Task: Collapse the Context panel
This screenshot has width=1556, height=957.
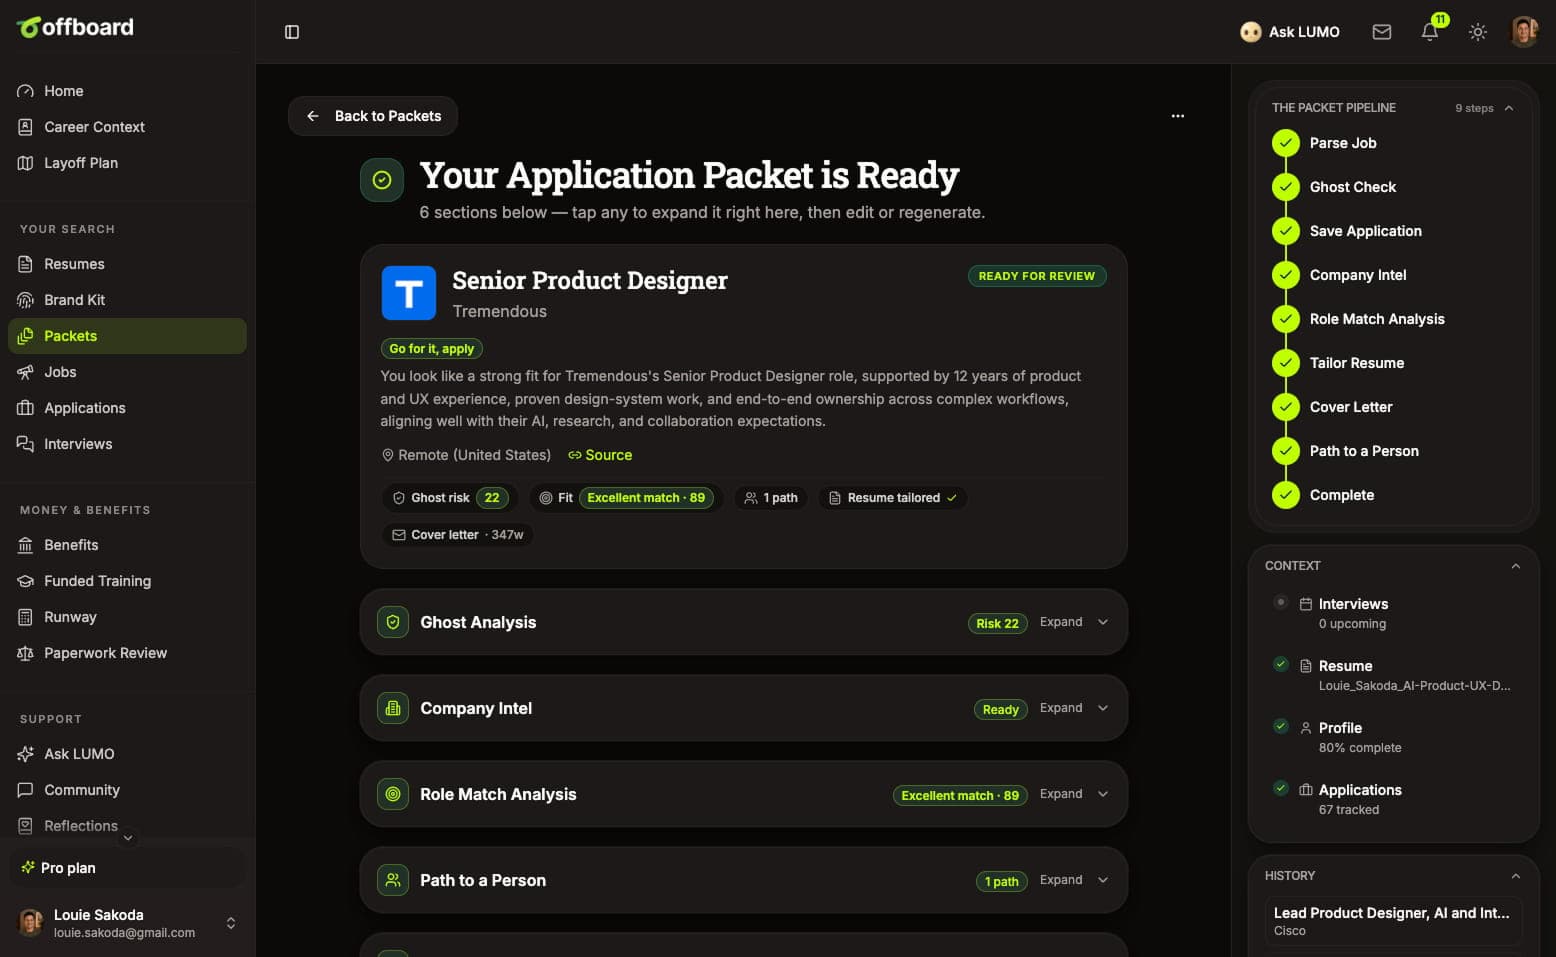Action: point(1516,566)
